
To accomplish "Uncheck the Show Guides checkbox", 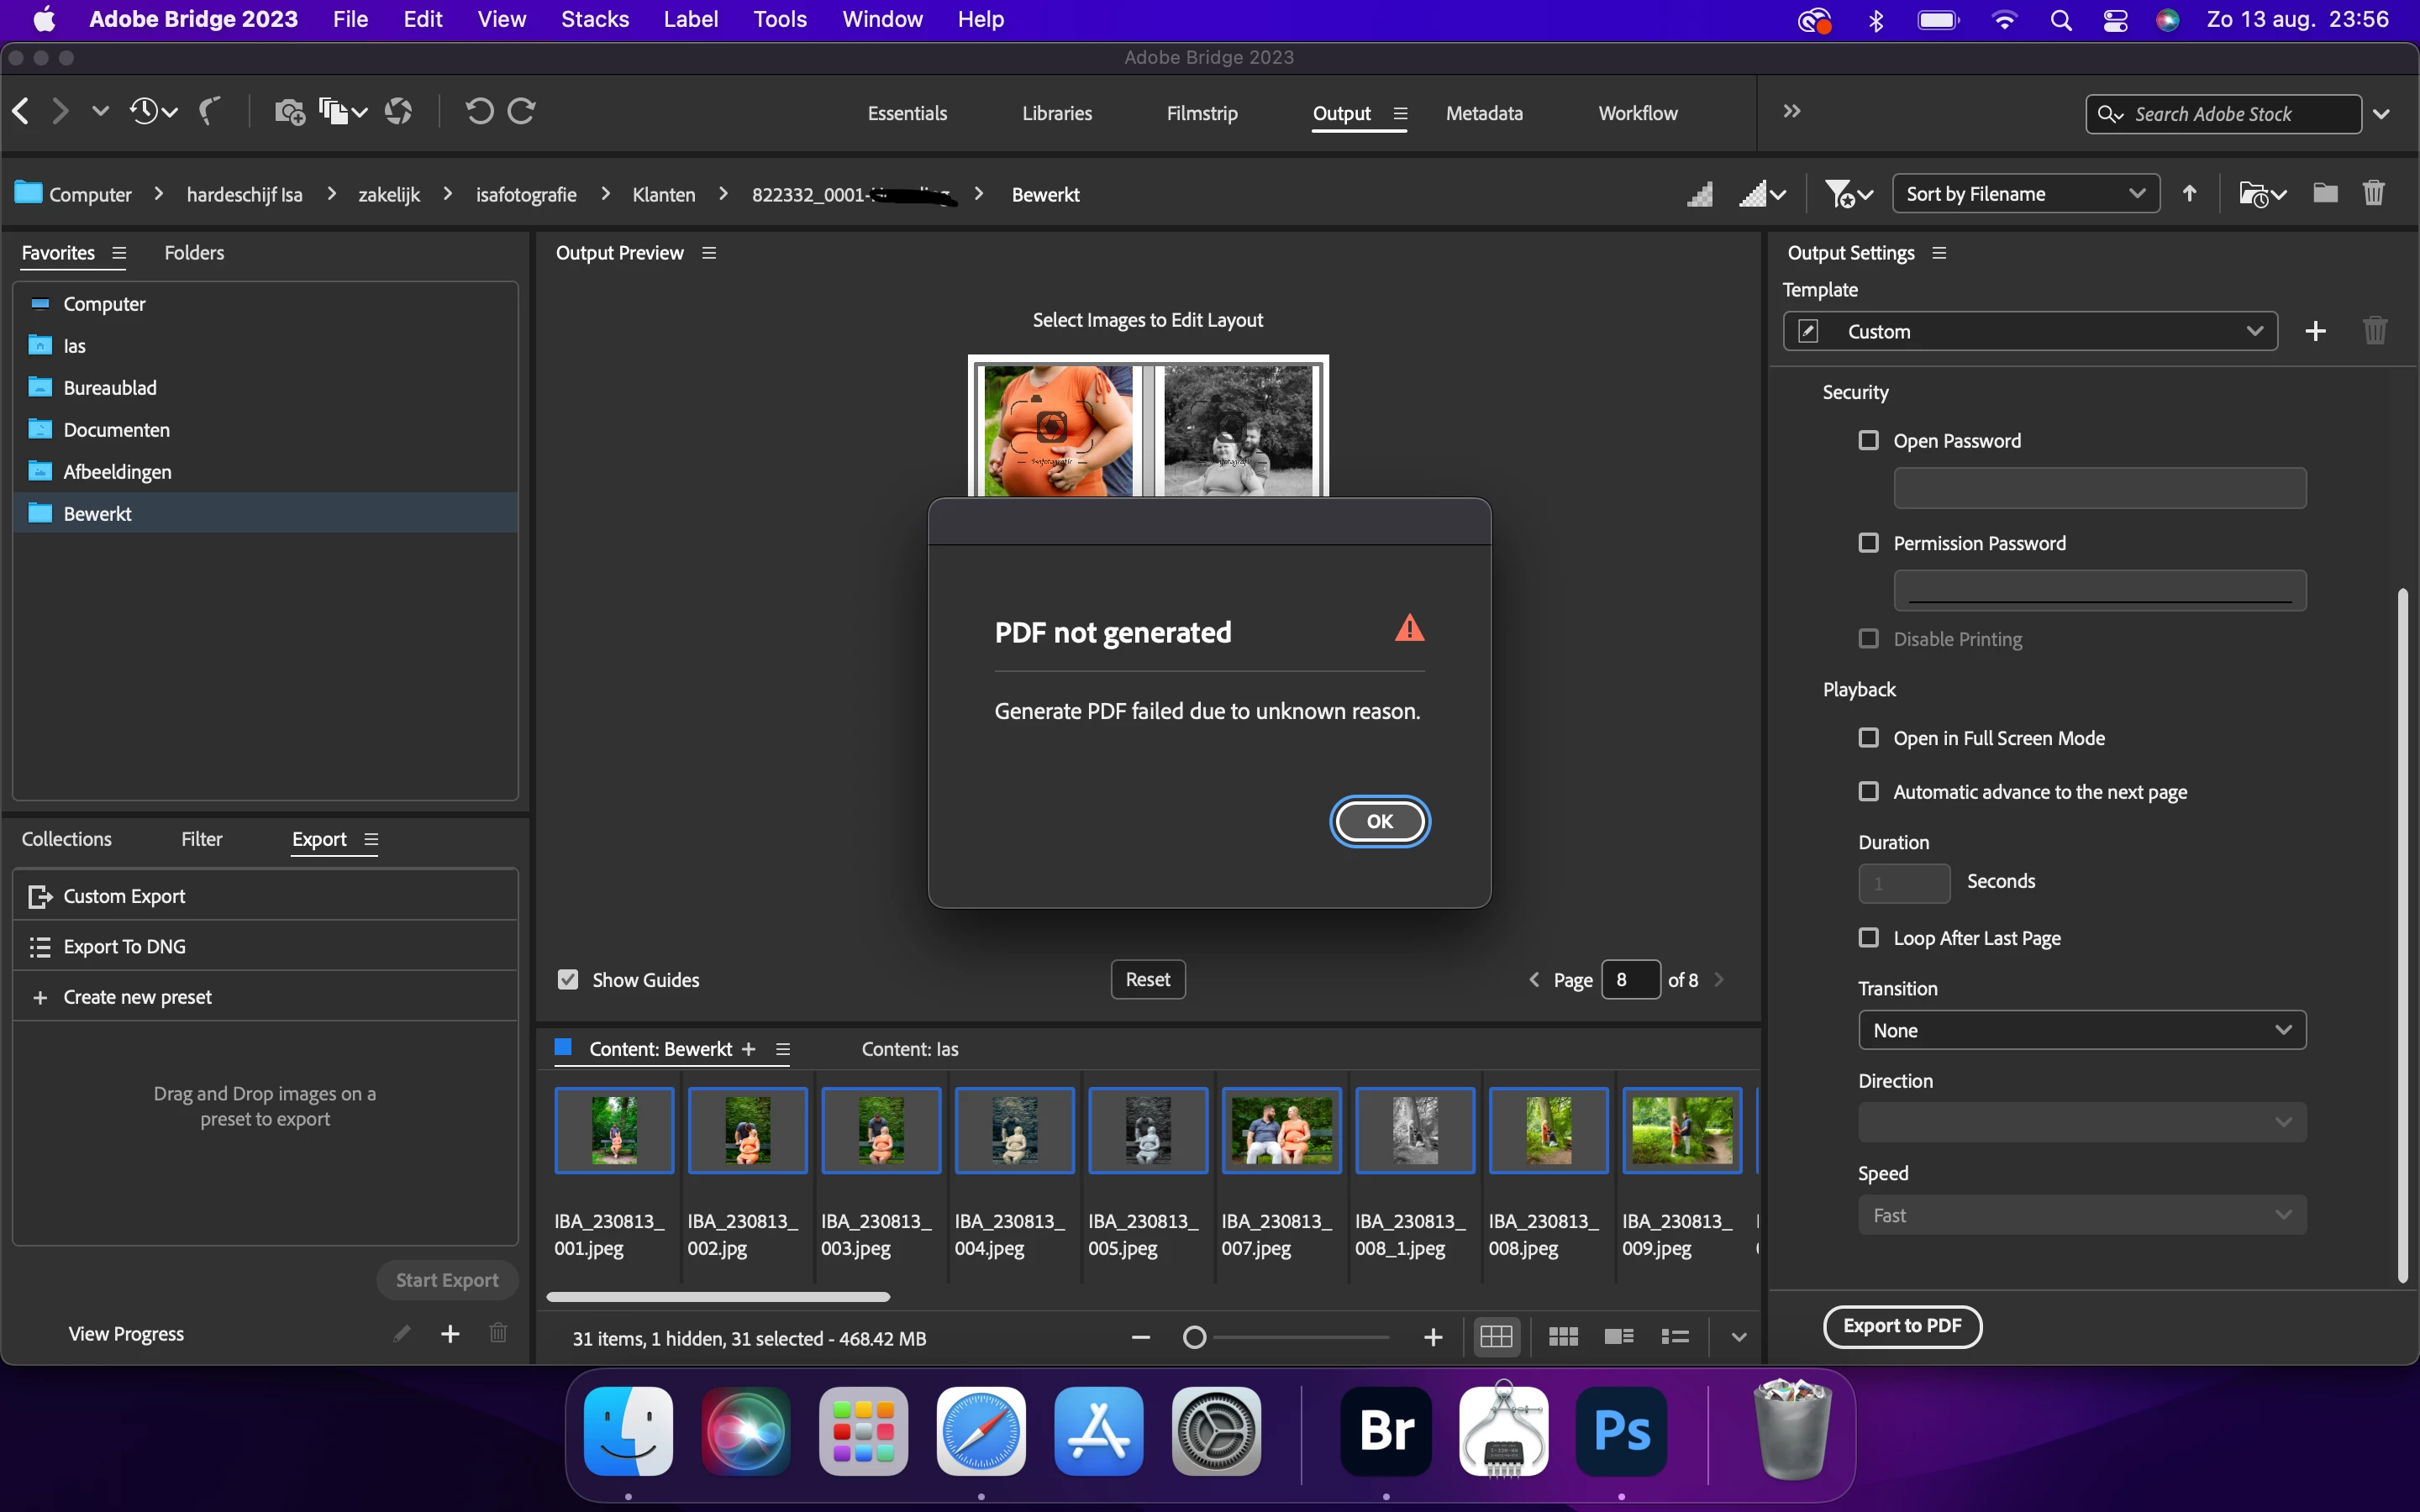I will pyautogui.click(x=568, y=980).
